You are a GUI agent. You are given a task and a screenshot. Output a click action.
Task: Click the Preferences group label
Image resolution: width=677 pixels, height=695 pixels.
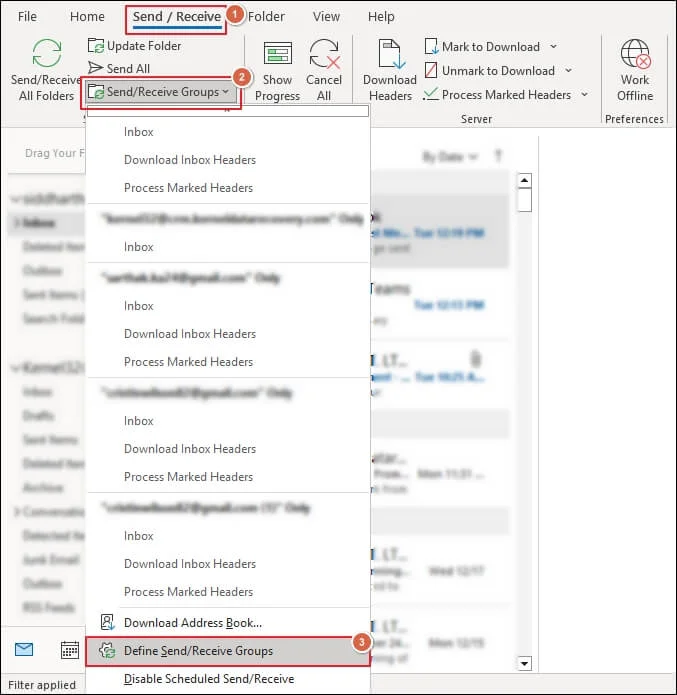pyautogui.click(x=634, y=119)
